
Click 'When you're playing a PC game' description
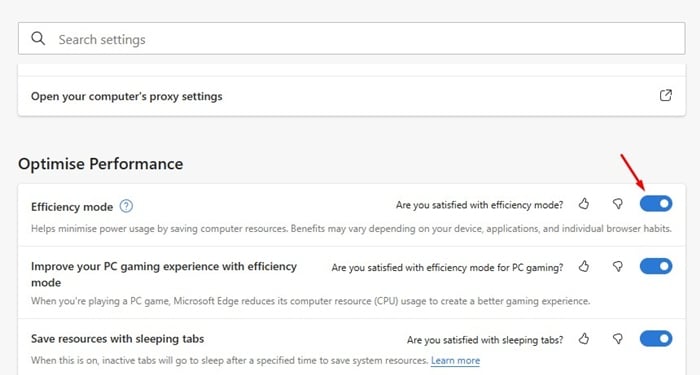coord(310,301)
